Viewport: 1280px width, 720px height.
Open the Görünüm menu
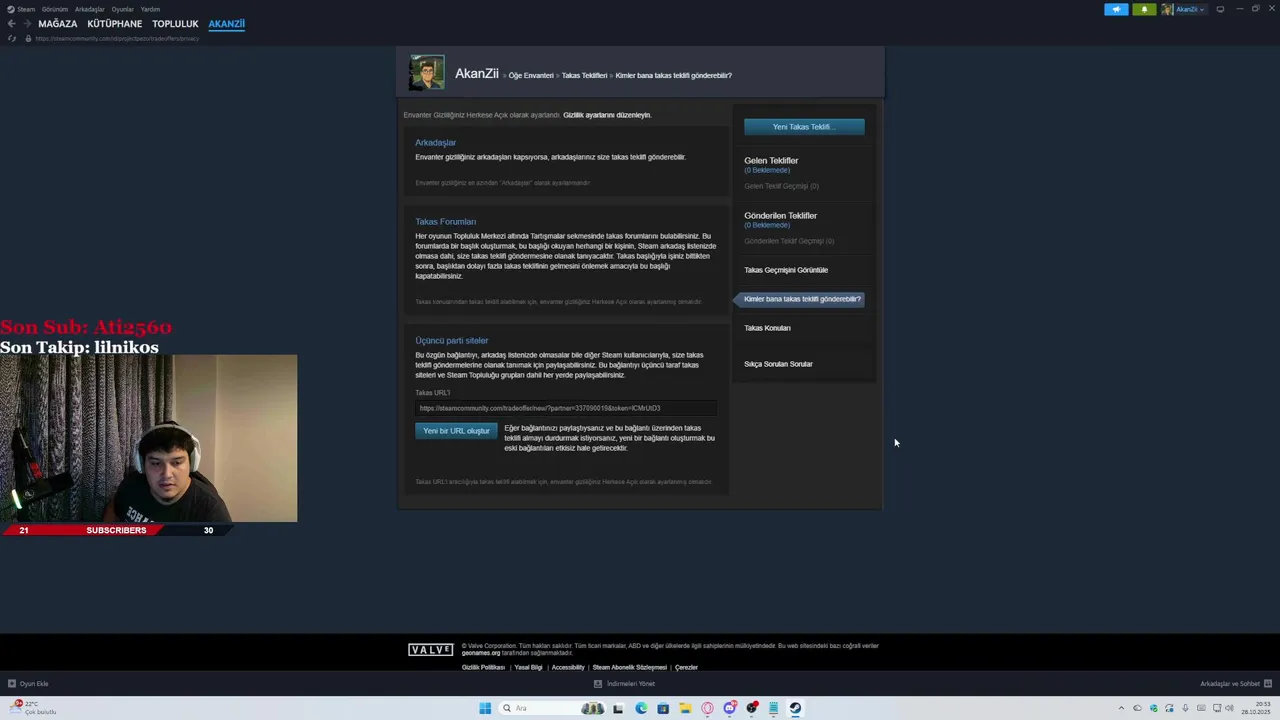click(x=55, y=9)
